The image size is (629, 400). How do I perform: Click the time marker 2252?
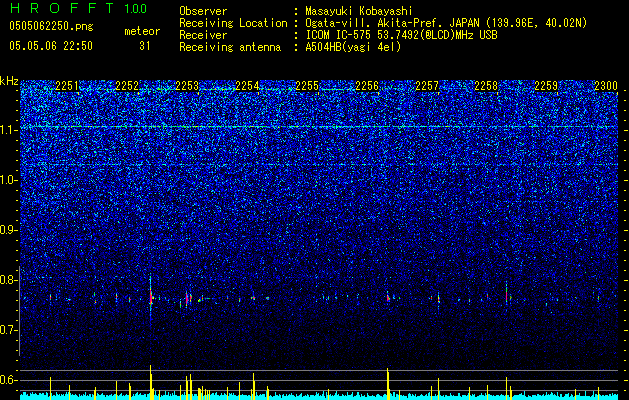tap(127, 86)
